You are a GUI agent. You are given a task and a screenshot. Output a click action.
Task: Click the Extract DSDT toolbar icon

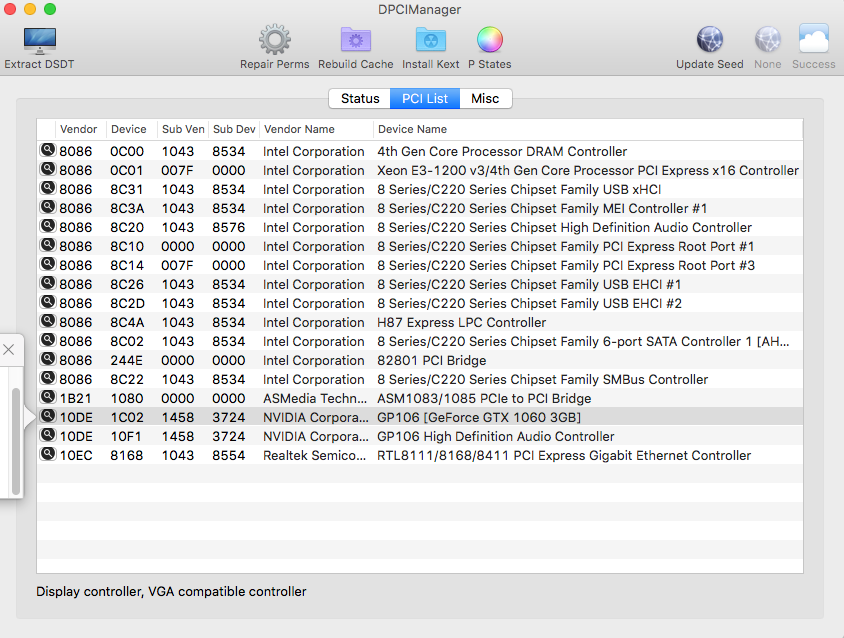[x=39, y=41]
